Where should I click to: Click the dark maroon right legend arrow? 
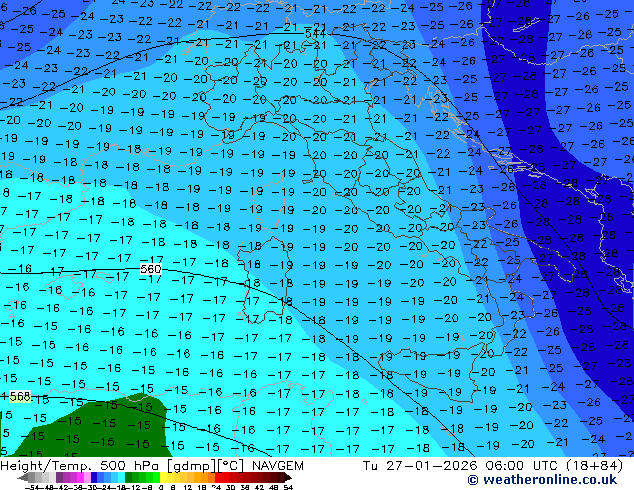(287, 477)
